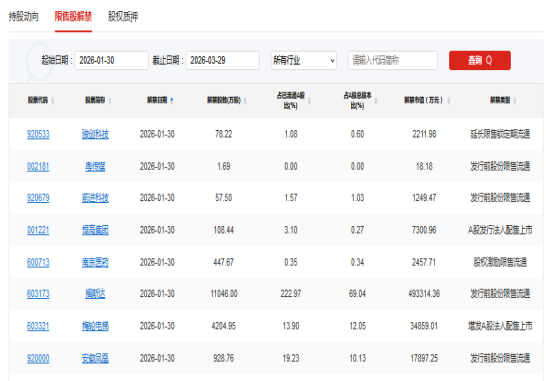Select the 447.67 unlock shares cell
The height and width of the screenshot is (381, 555).
224,262
